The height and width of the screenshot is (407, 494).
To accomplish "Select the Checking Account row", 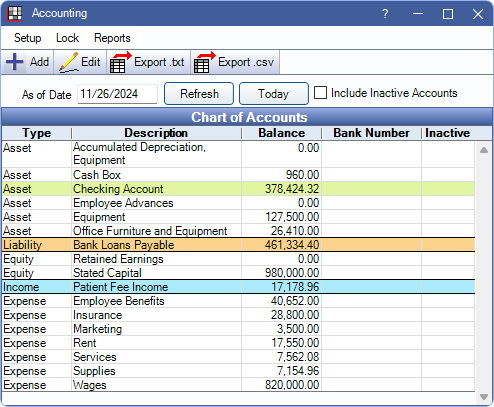I will pos(238,189).
